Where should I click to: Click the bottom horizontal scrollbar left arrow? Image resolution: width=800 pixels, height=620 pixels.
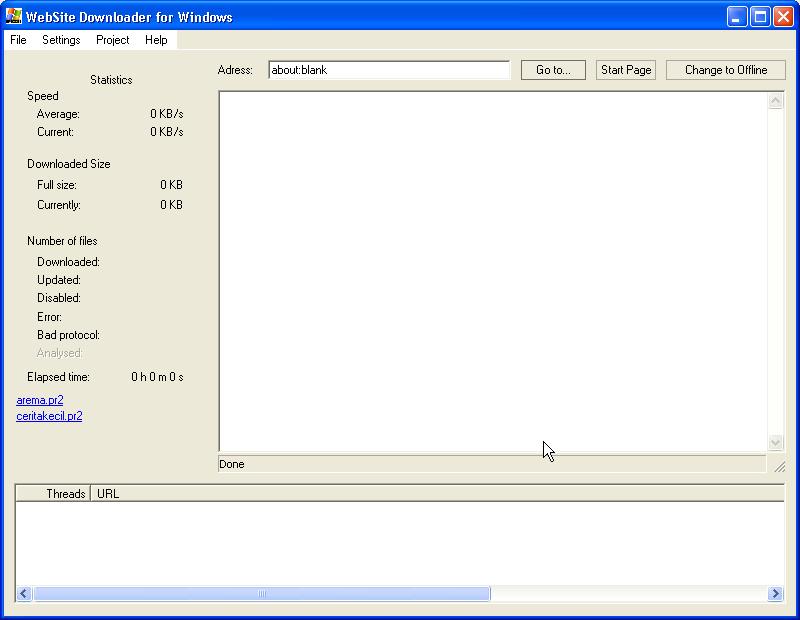point(22,593)
